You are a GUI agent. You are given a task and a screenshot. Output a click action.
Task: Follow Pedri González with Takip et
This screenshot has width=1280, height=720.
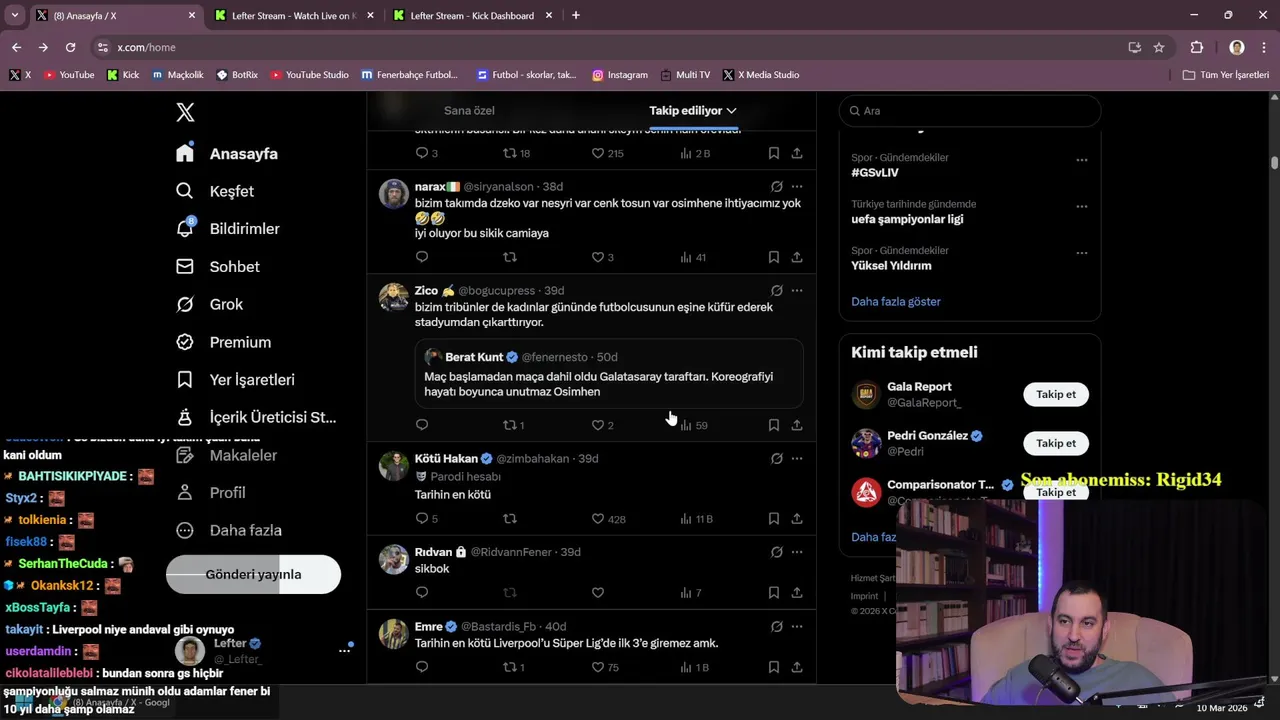click(x=1056, y=443)
